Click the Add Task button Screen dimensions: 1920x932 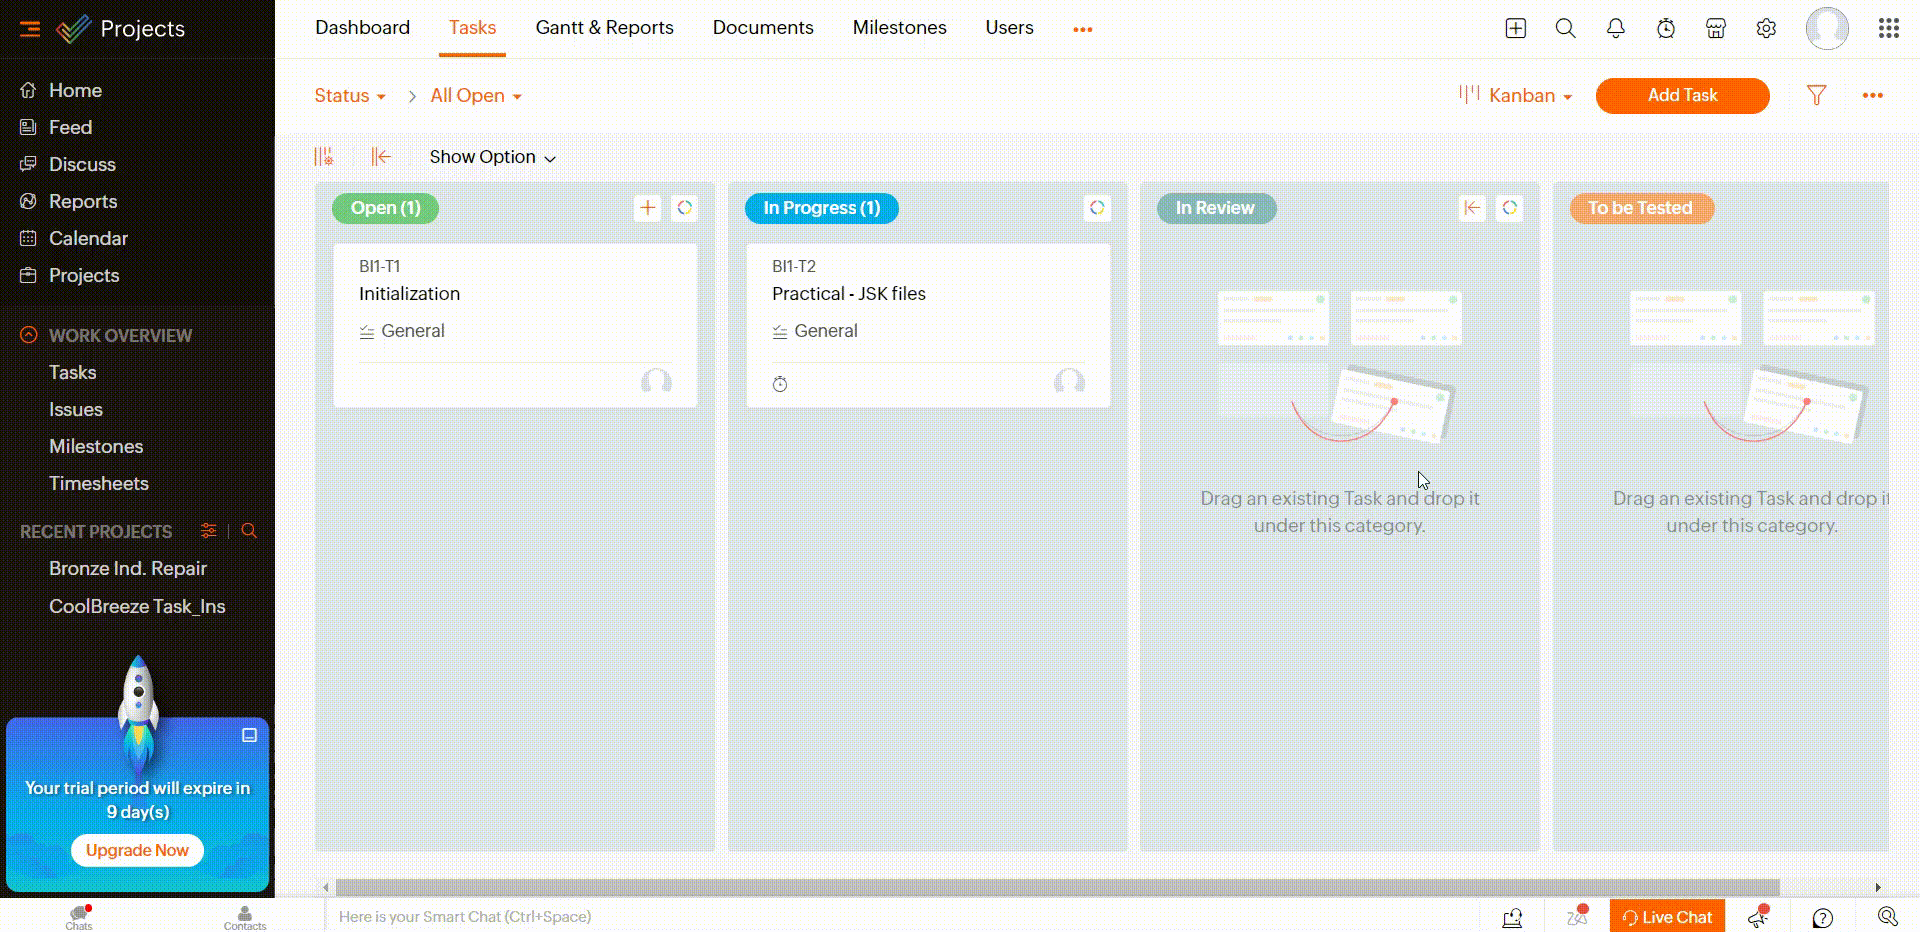tap(1682, 96)
